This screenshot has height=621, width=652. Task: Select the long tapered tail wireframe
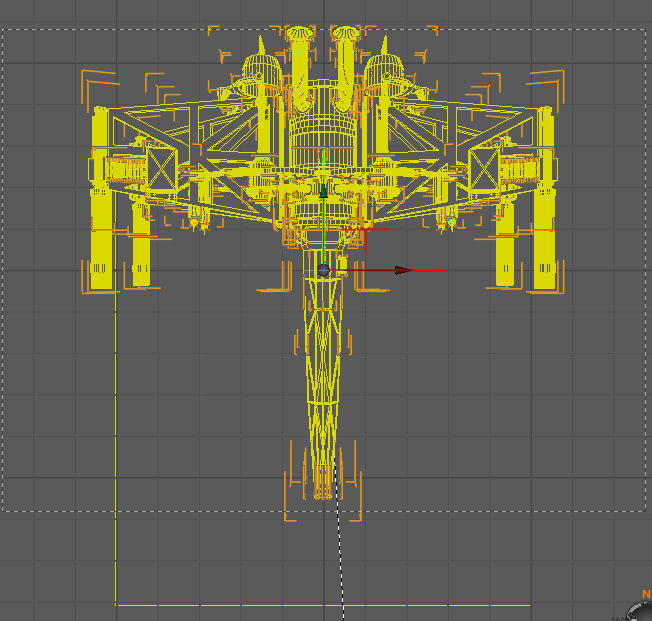pyautogui.click(x=323, y=380)
